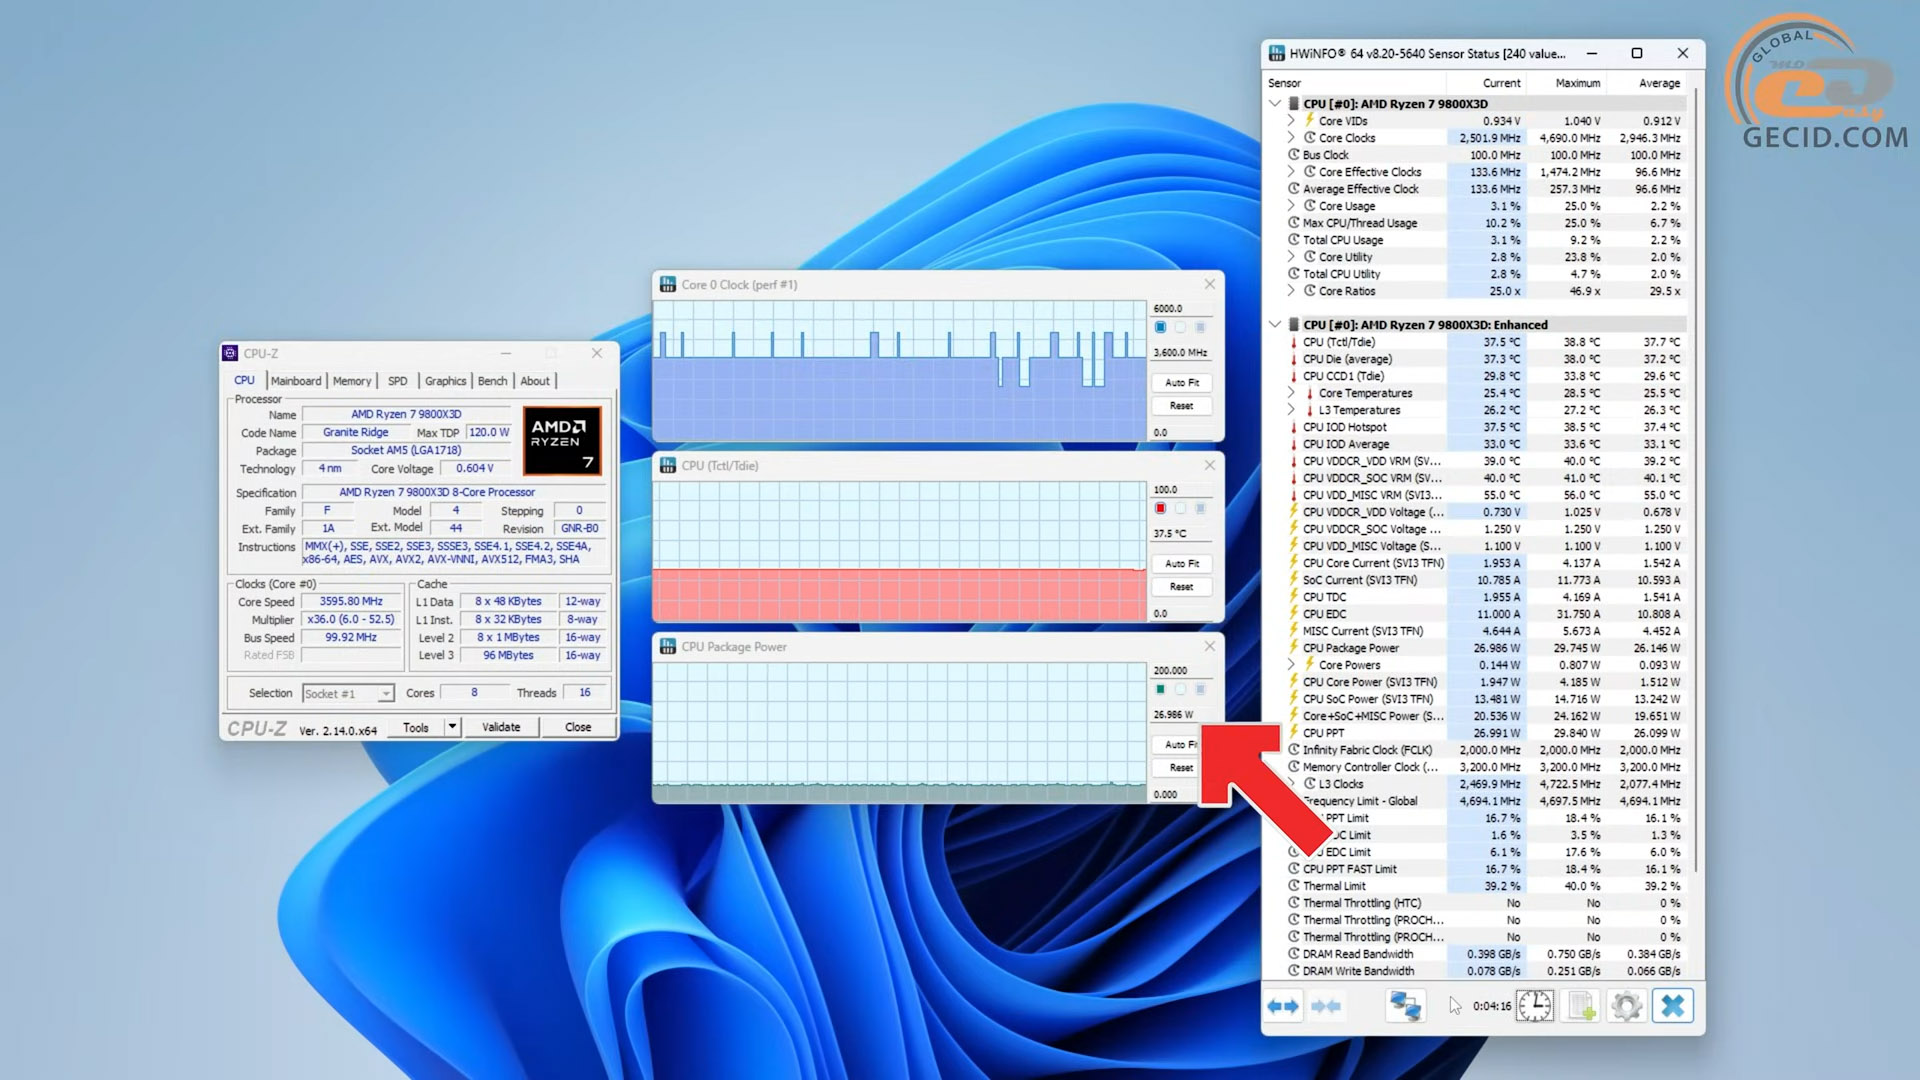Click the clock icon beside Bus Clock row
This screenshot has height=1080, width=1920.
click(x=1294, y=155)
